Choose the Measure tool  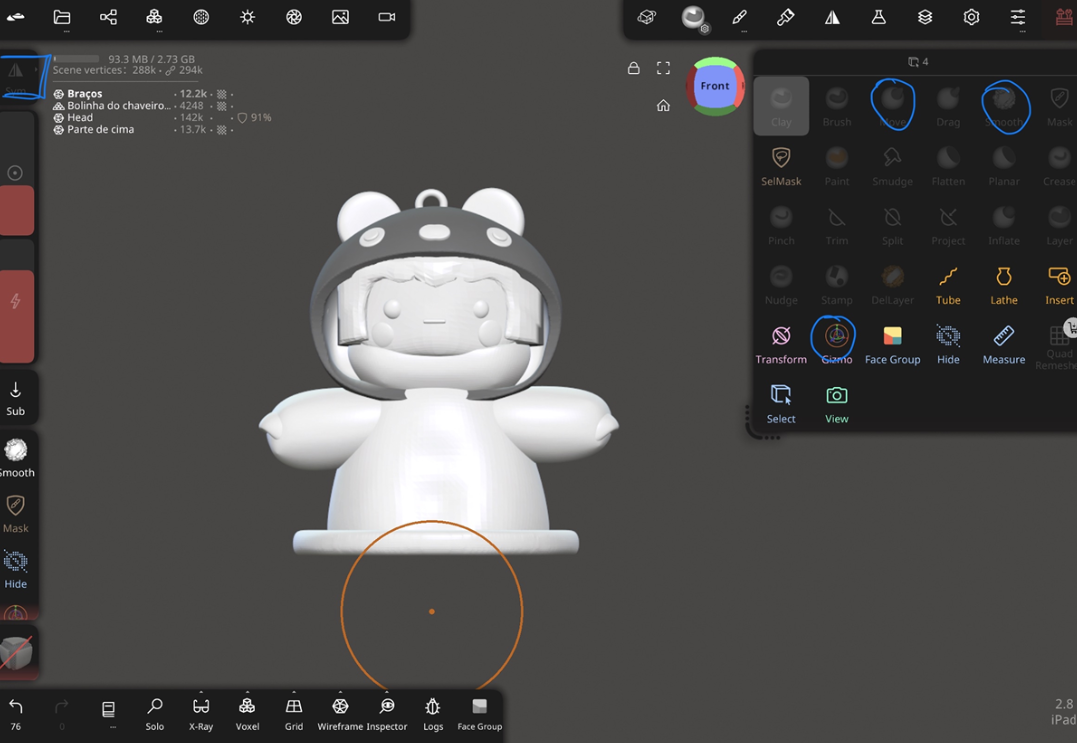[1004, 345]
